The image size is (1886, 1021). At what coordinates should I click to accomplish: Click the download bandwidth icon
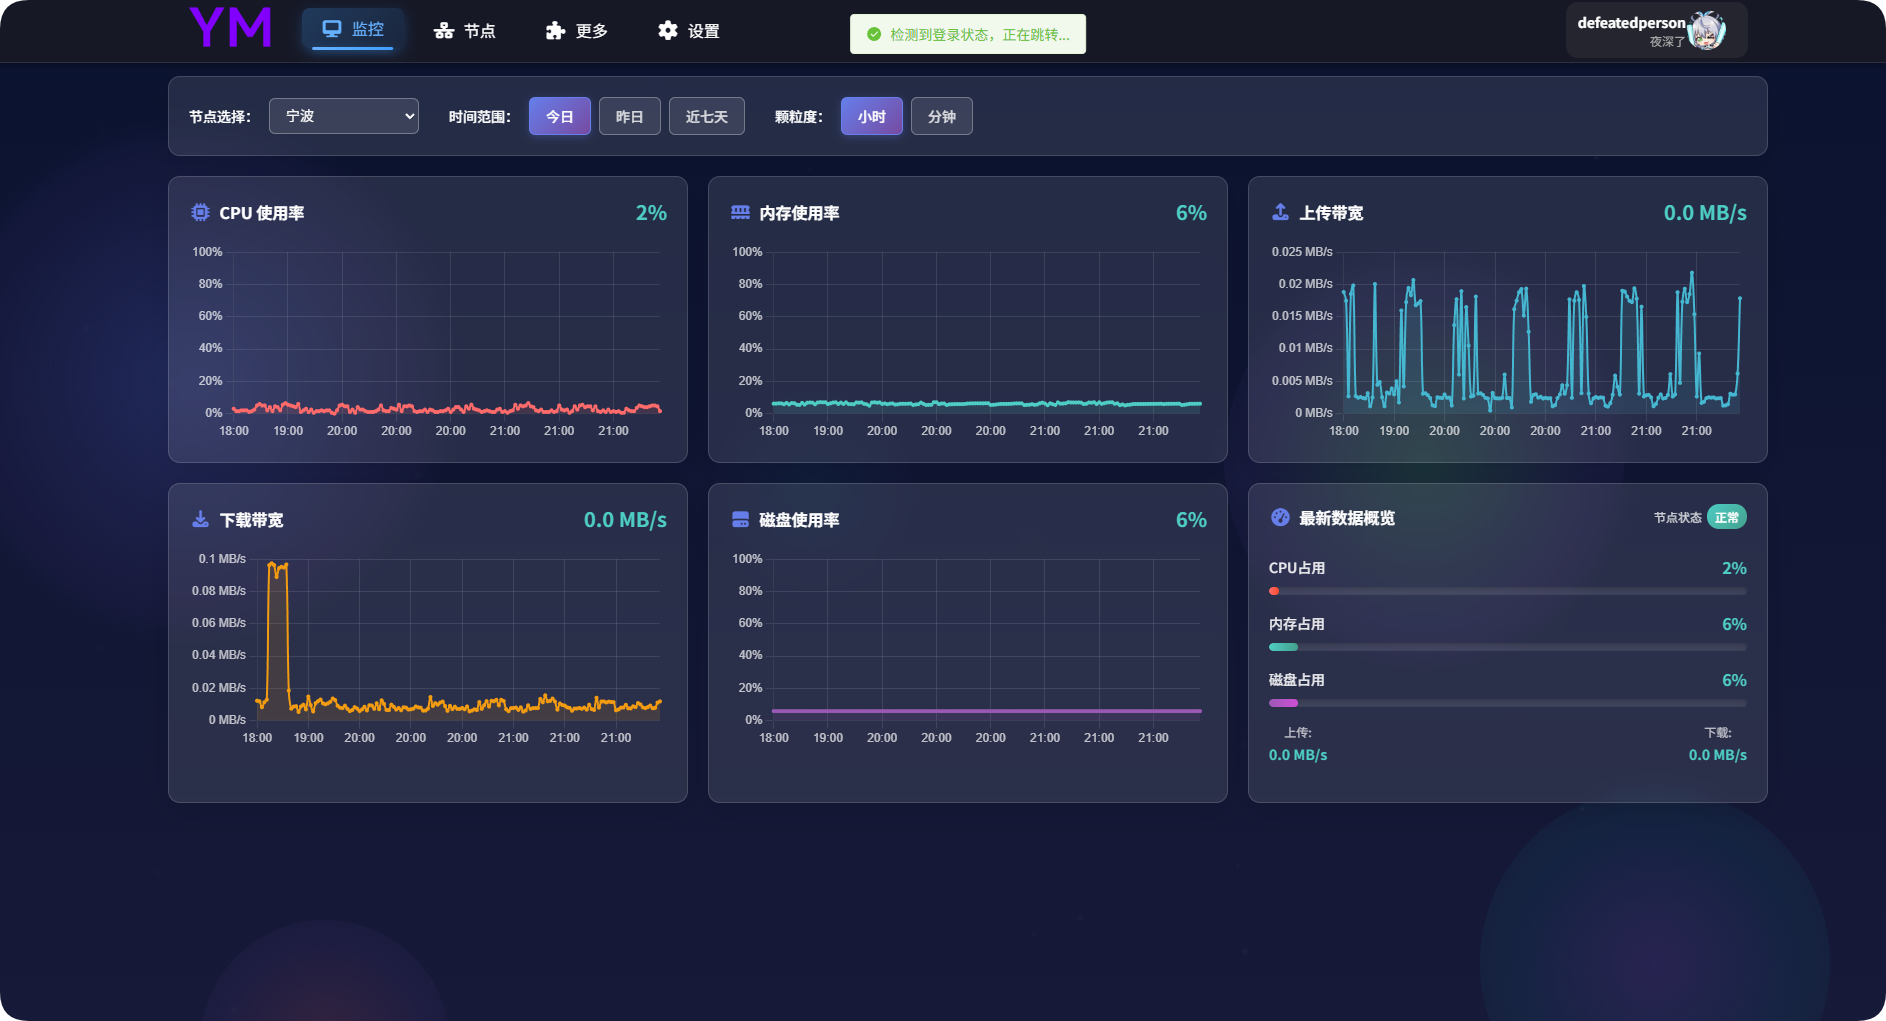[x=200, y=519]
